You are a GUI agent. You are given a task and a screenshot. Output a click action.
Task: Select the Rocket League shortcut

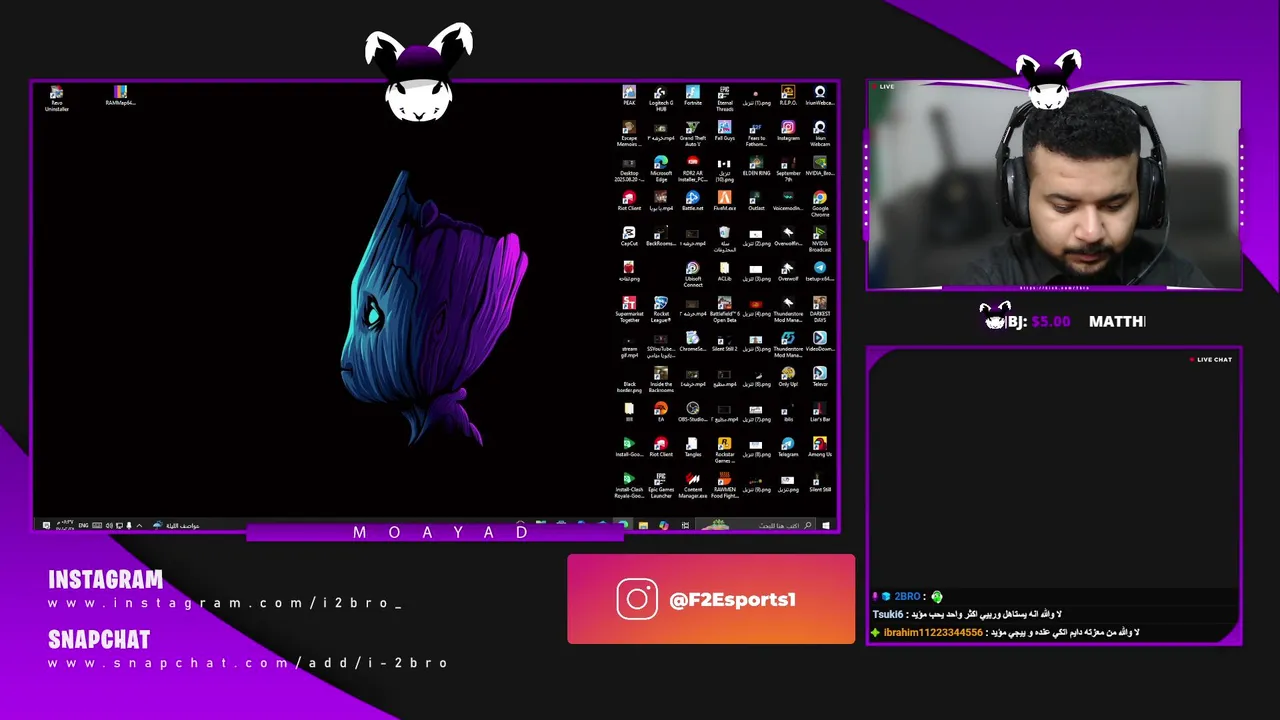click(x=661, y=309)
